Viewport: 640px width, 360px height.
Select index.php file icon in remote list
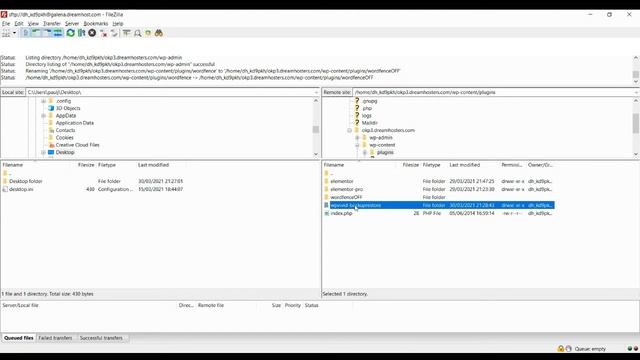tap(327, 213)
